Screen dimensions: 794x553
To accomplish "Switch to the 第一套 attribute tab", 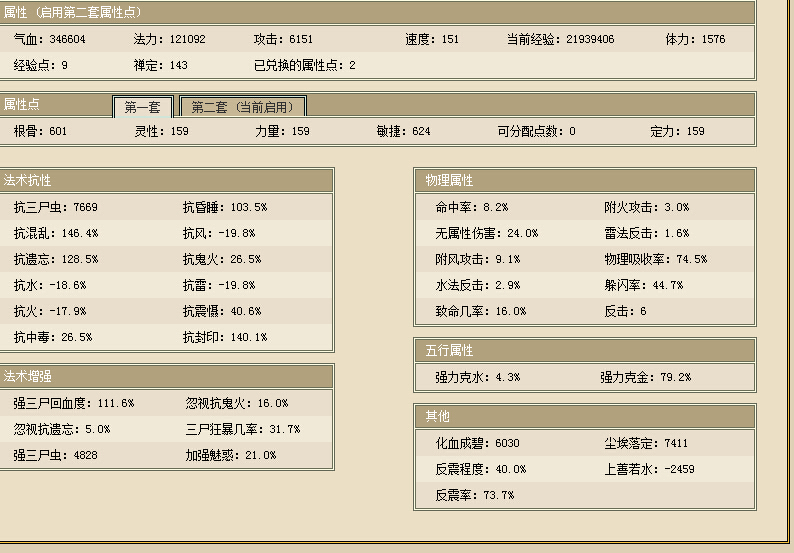I will [142, 107].
